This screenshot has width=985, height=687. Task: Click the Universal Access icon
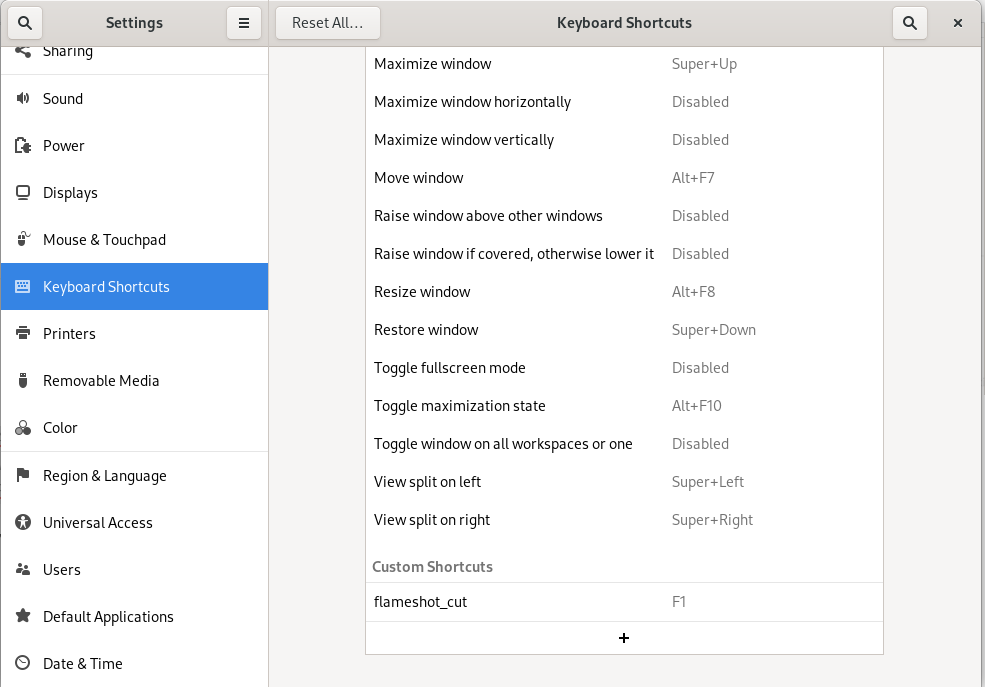(x=23, y=523)
